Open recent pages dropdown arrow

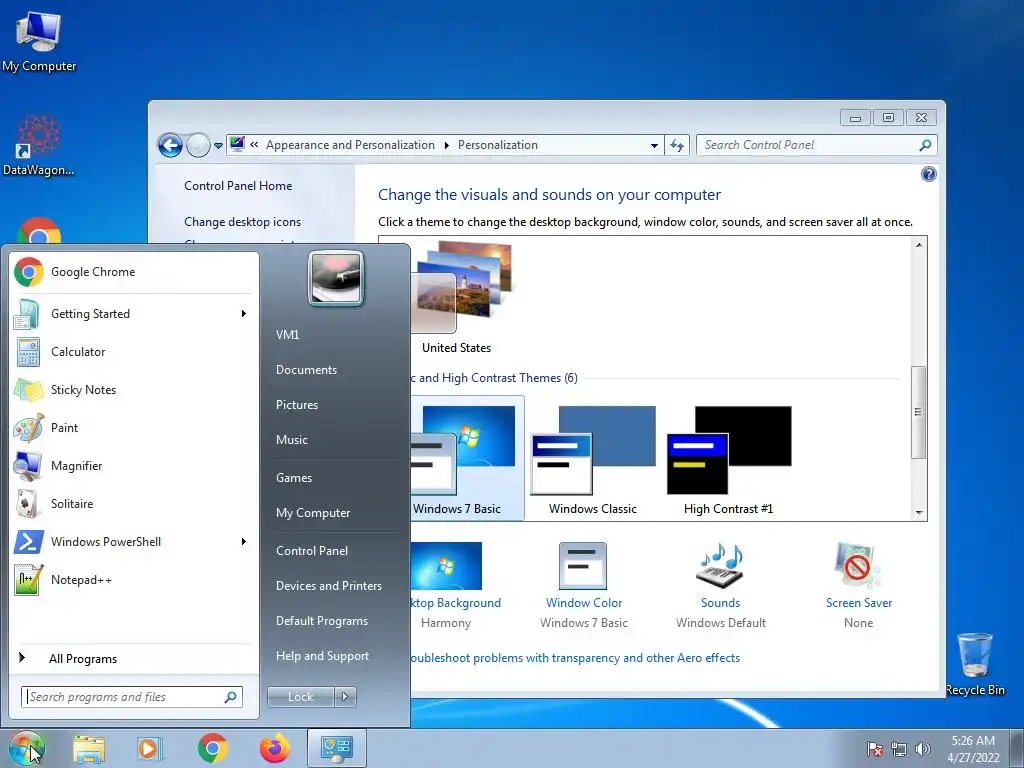tap(218, 146)
